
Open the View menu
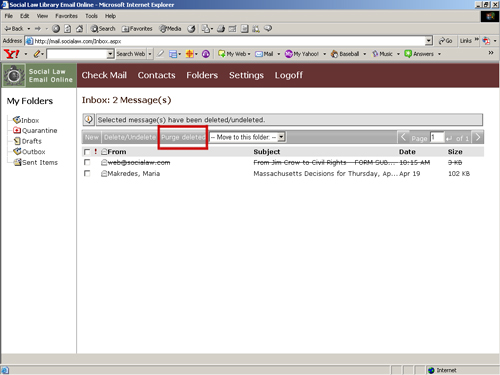[x=42, y=16]
